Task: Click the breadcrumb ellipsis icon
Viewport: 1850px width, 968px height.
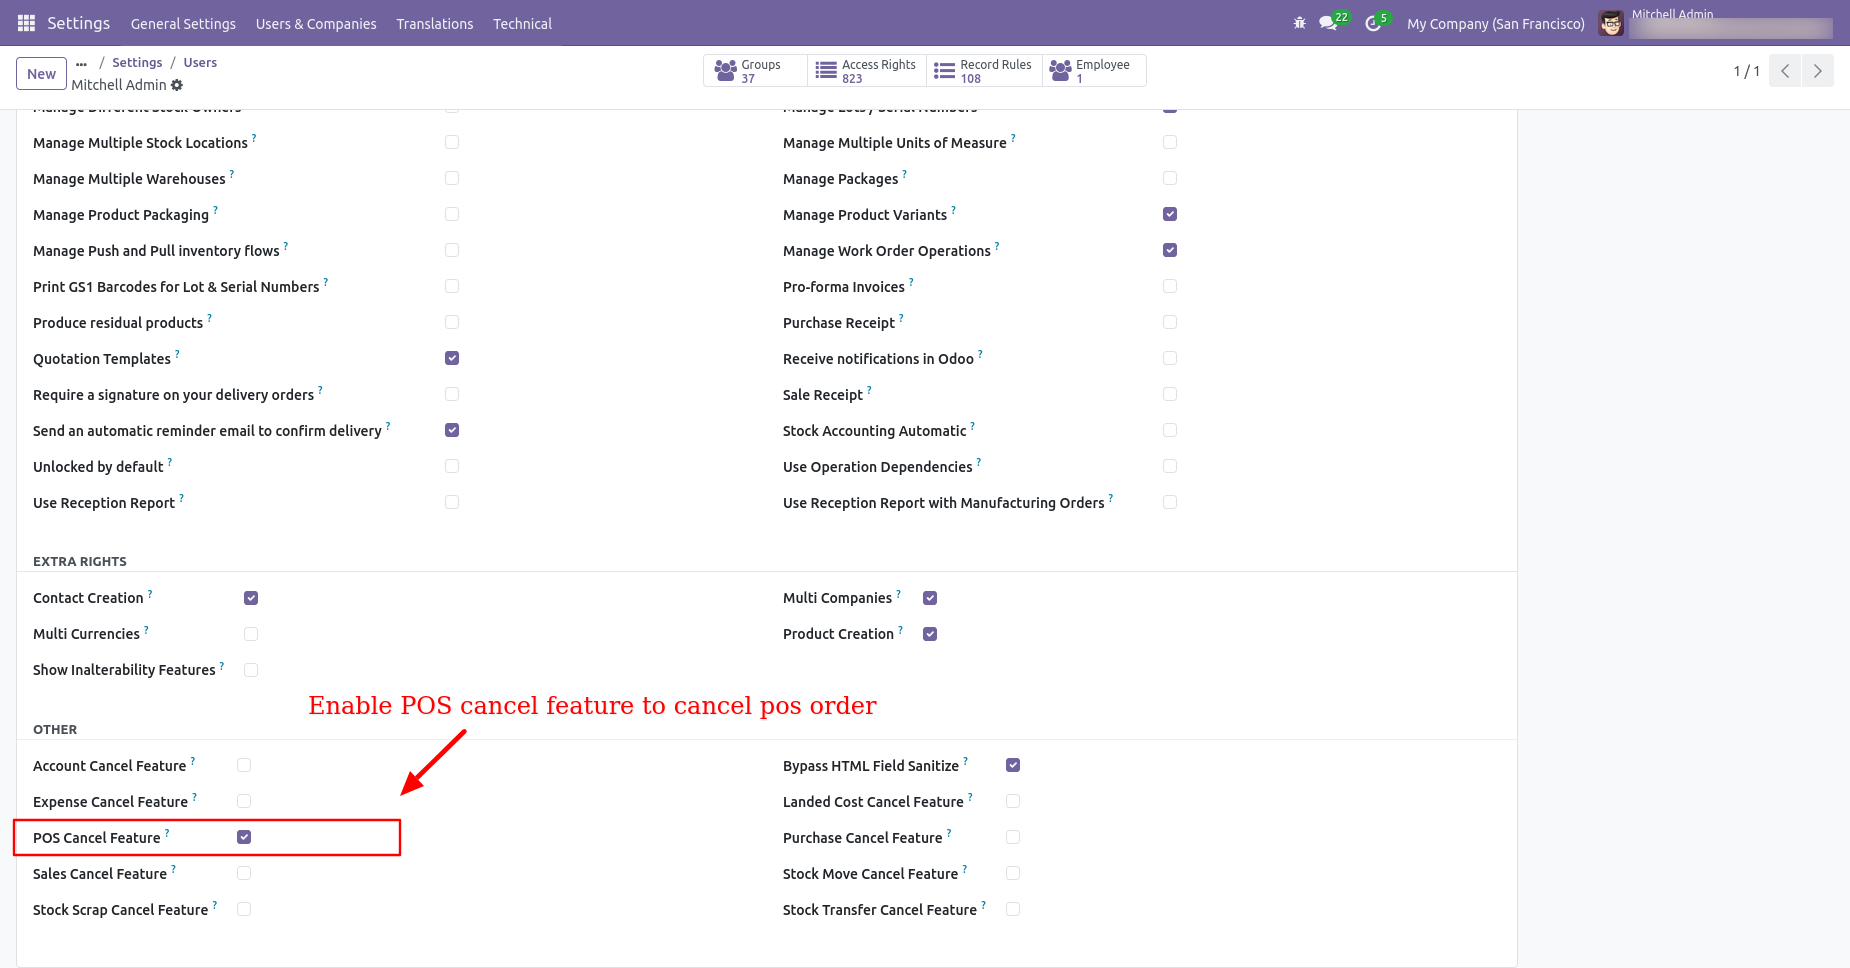Action: coord(81,63)
